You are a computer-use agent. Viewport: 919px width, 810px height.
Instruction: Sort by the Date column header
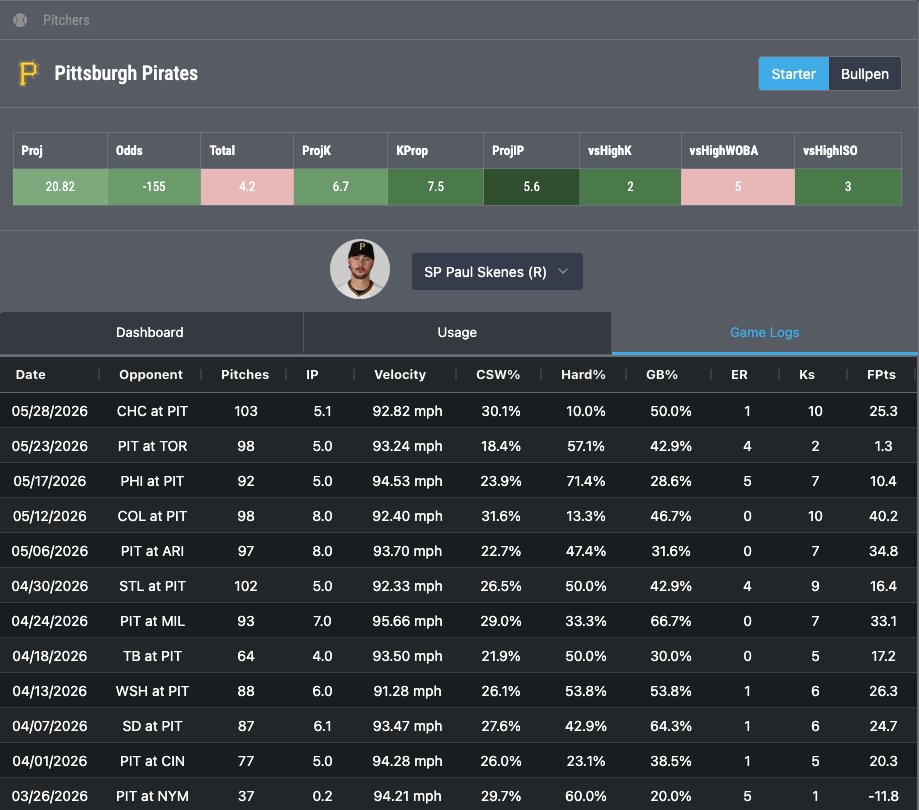[x=30, y=375]
